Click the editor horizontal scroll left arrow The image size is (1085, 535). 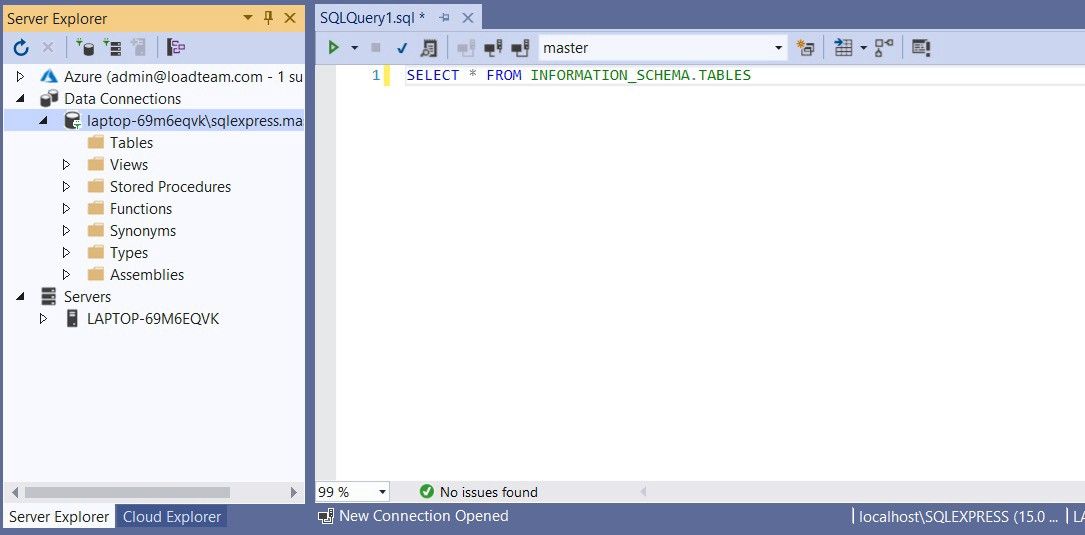click(643, 492)
